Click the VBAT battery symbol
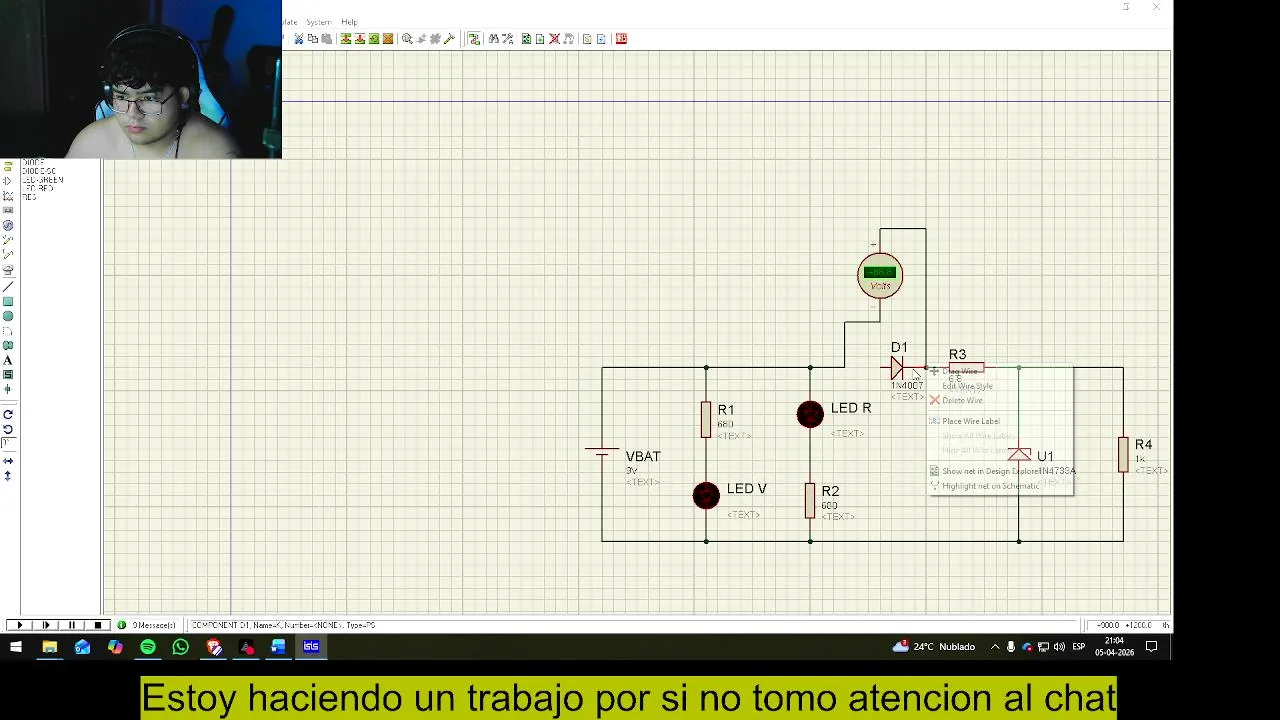This screenshot has width=1280, height=720. 602,454
